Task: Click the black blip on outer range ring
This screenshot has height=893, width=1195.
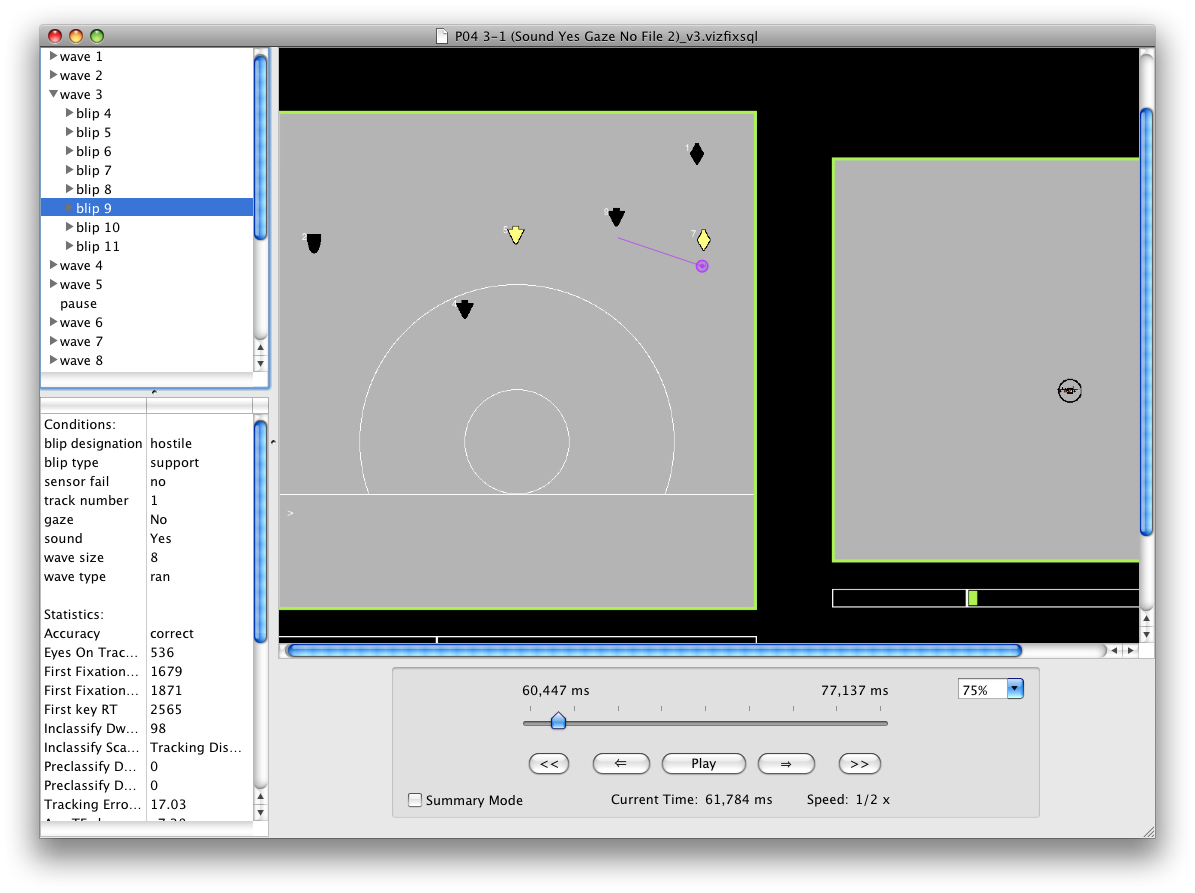Action: [465, 309]
